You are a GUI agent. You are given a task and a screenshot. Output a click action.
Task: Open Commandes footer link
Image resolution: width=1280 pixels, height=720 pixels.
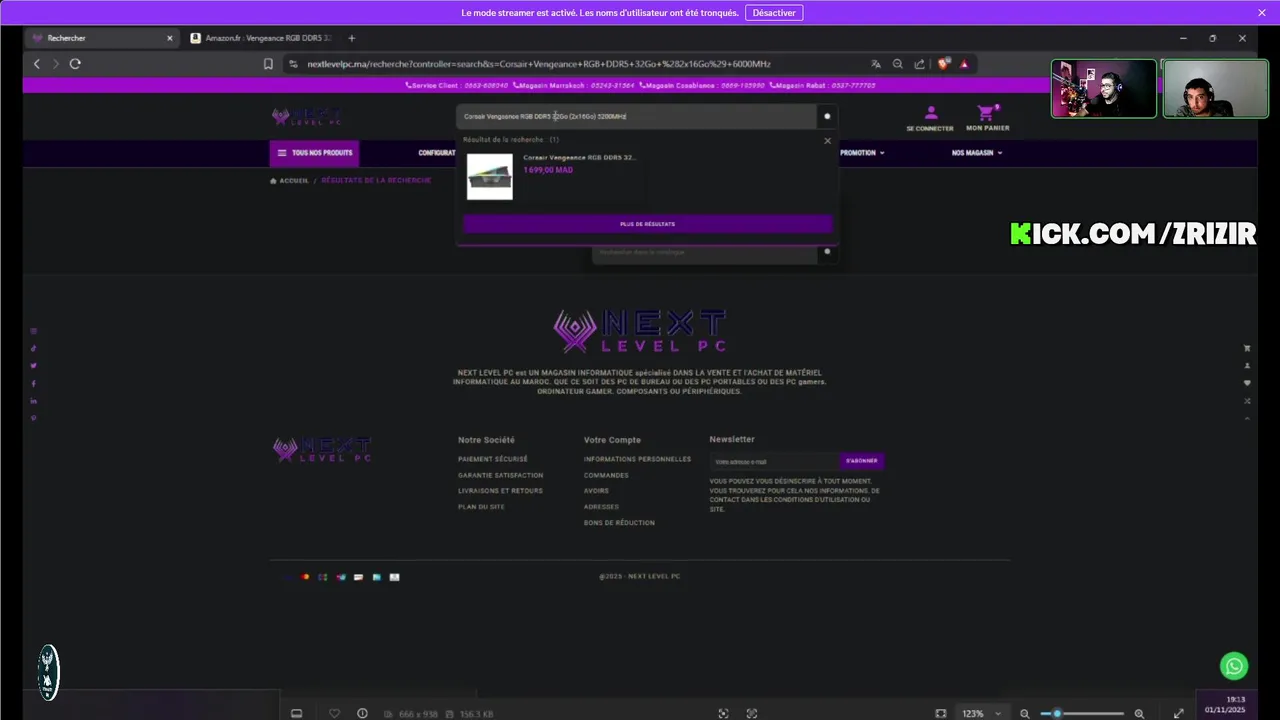tap(606, 475)
